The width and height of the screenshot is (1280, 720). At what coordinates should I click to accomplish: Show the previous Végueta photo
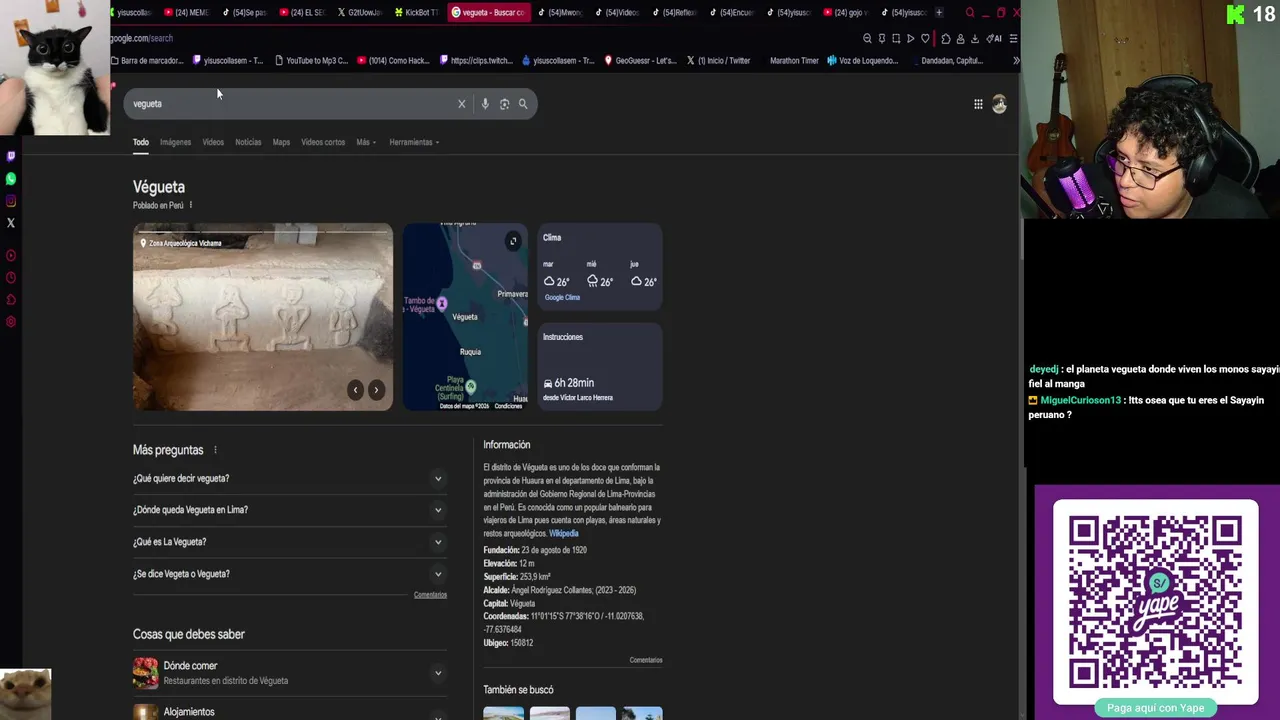pos(355,390)
